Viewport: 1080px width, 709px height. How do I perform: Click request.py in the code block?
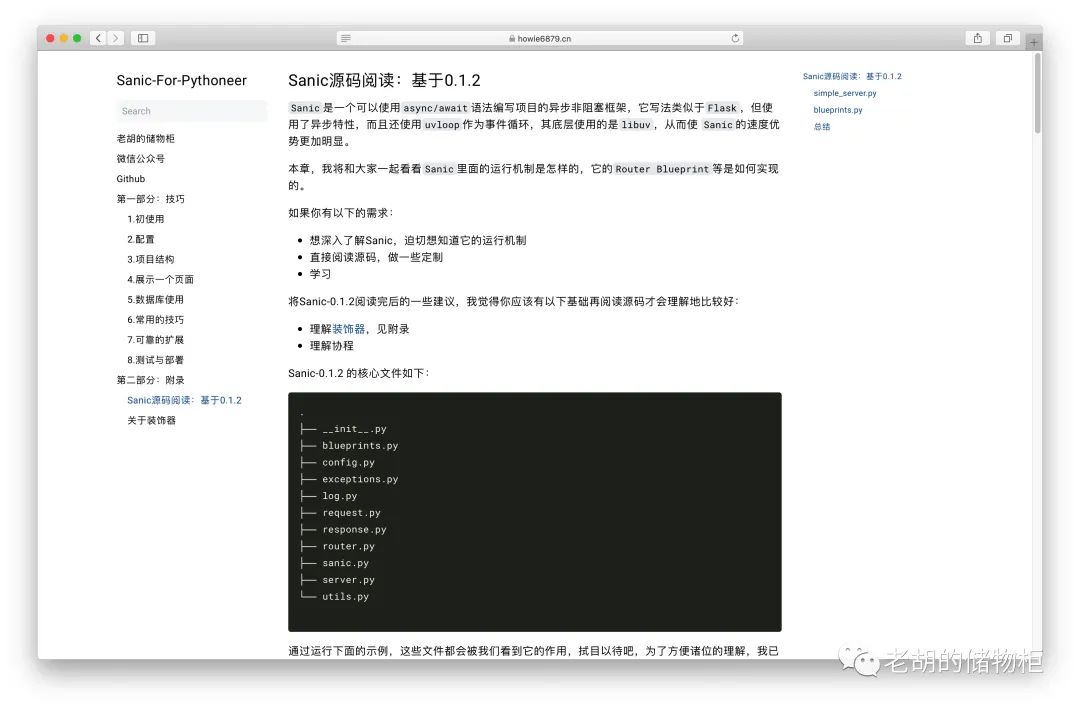tap(351, 513)
